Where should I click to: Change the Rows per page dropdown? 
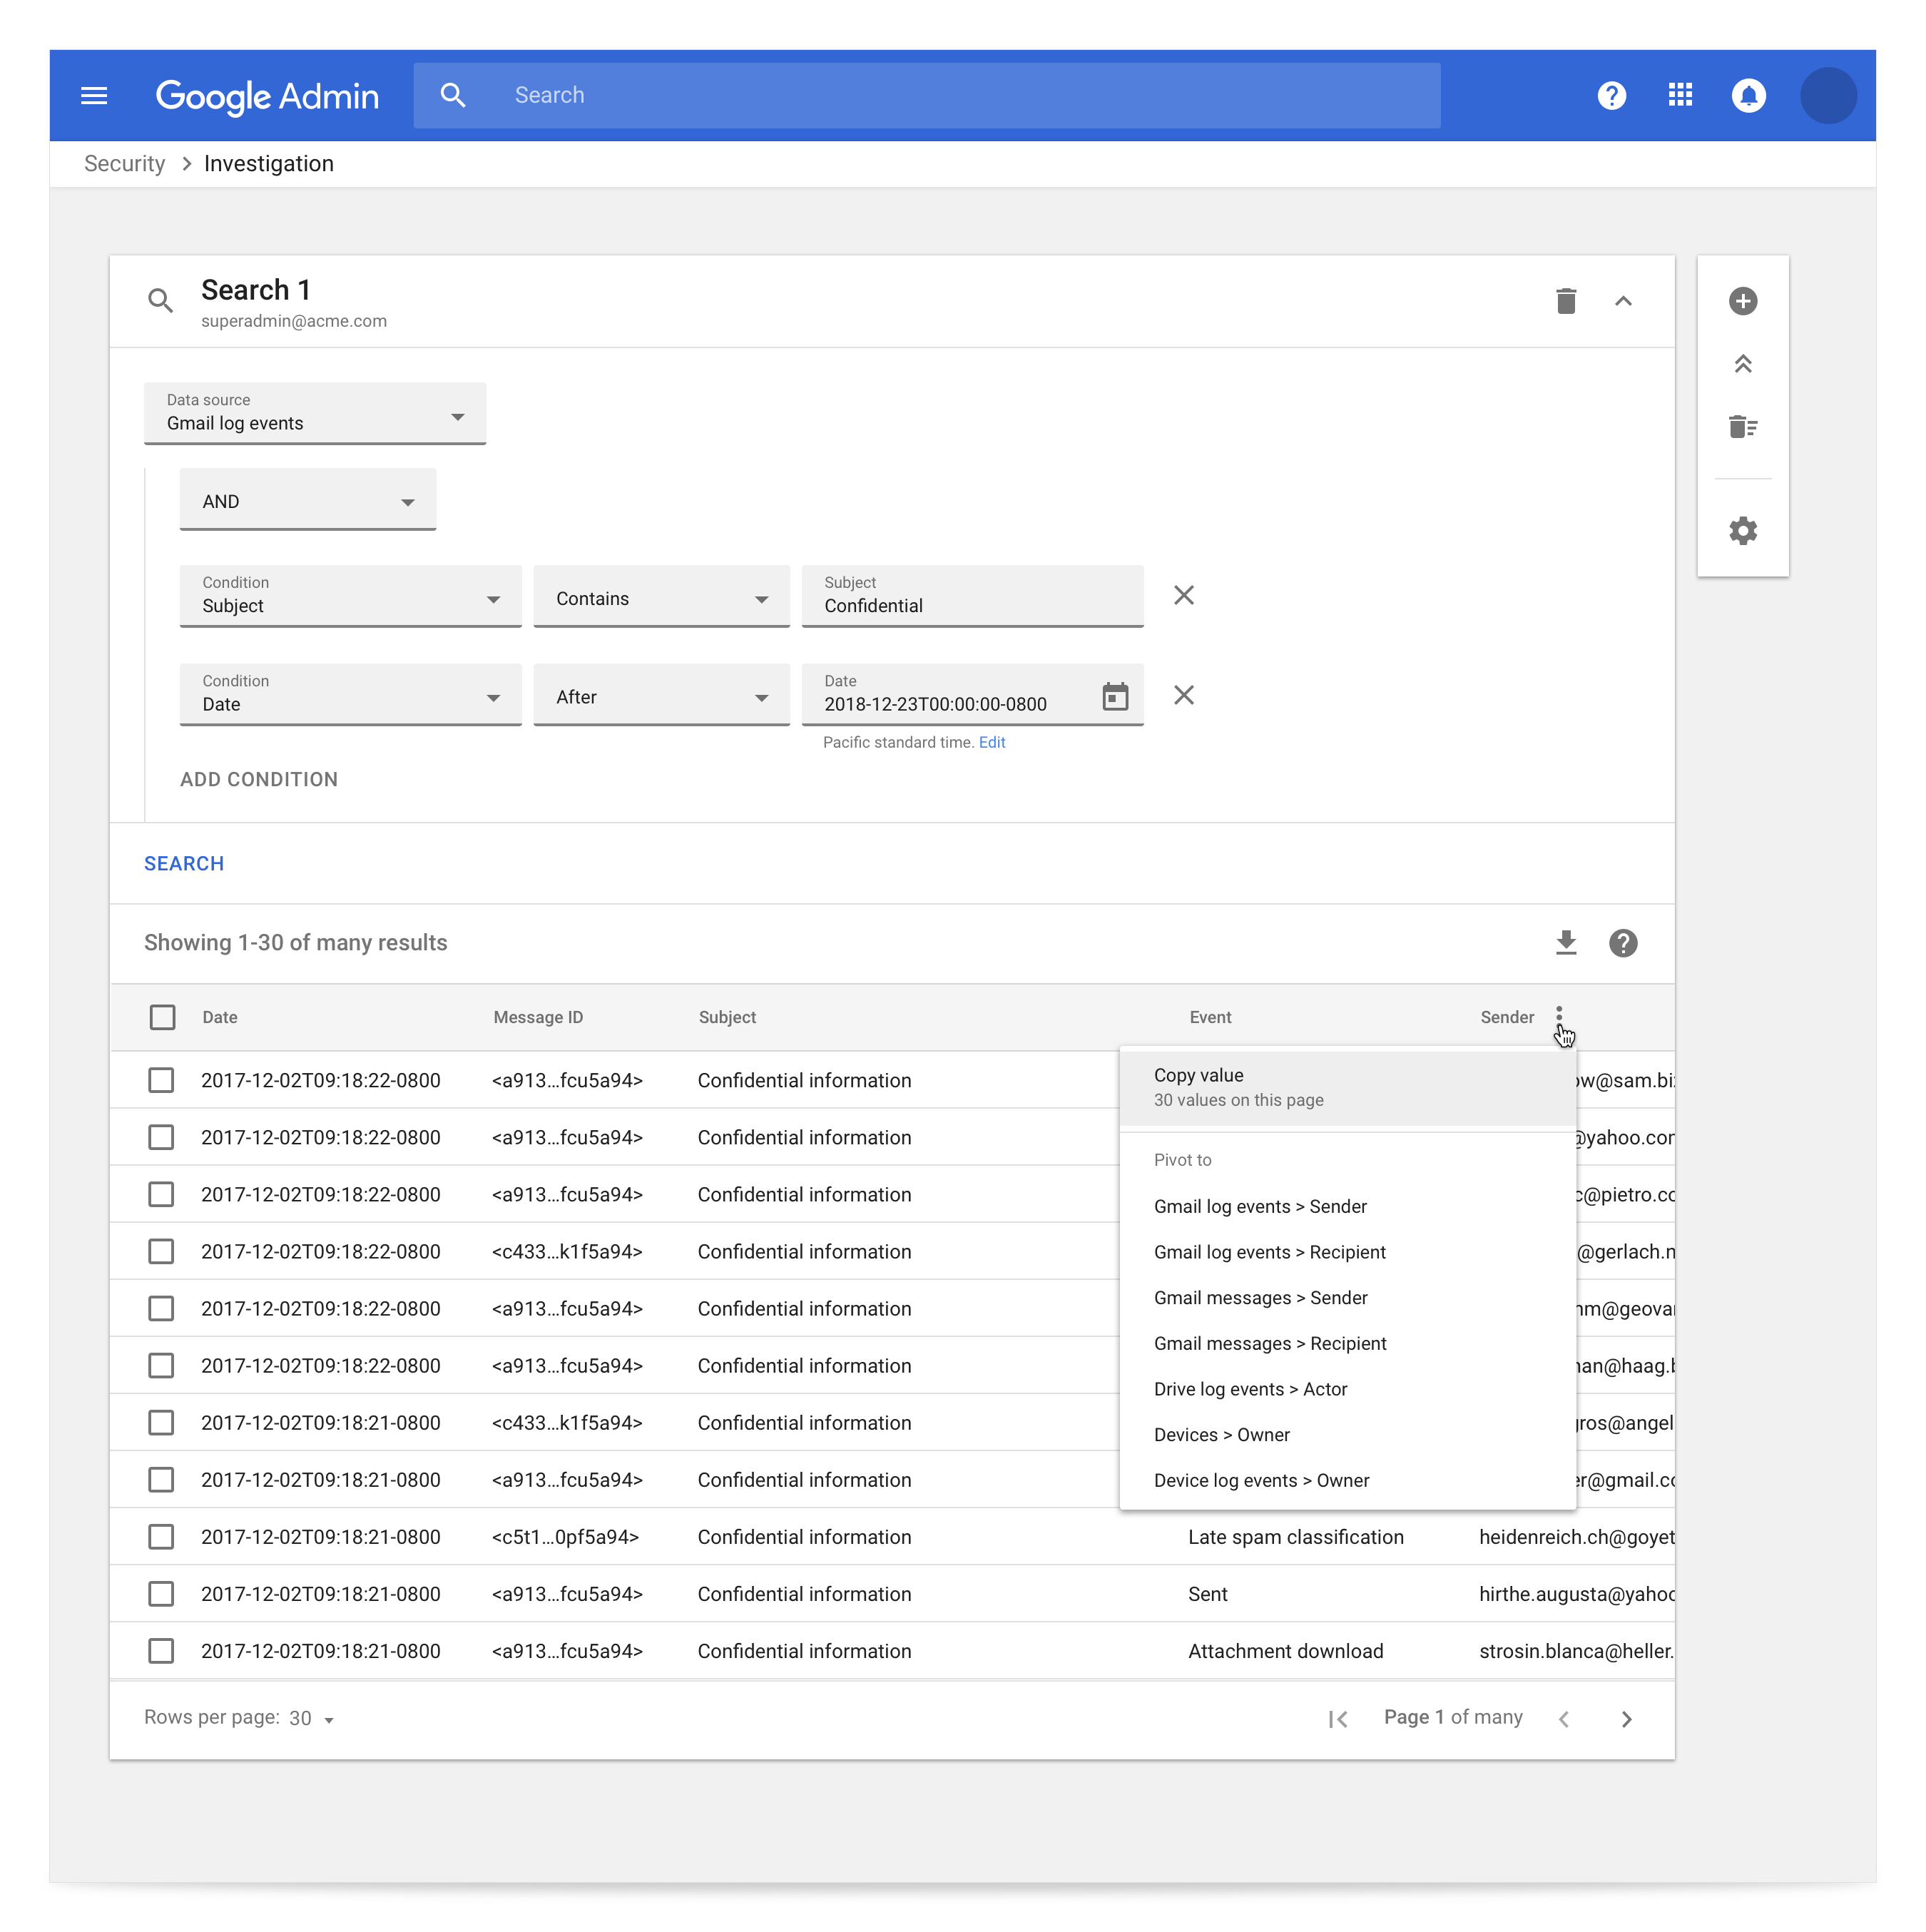(x=311, y=1718)
